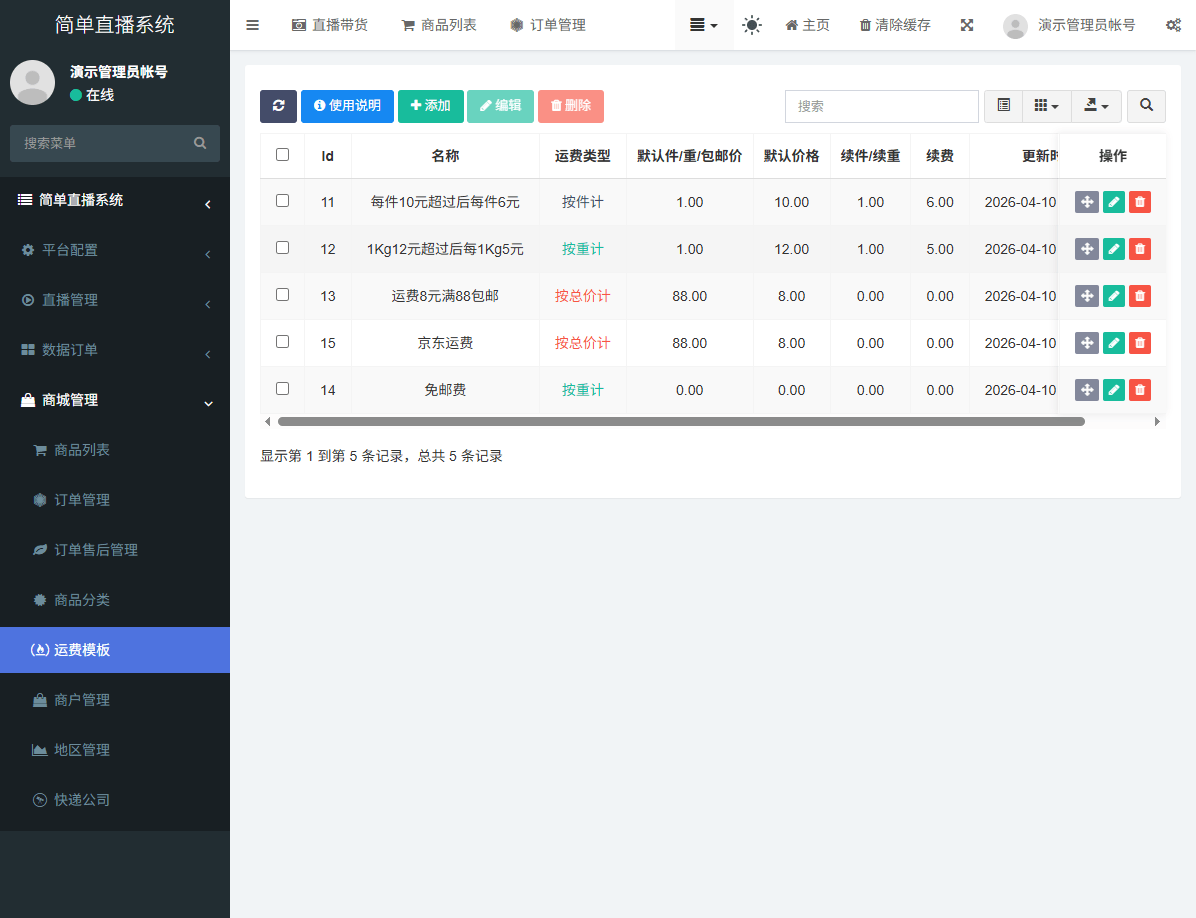Click the sidebar menu search magnifier
The image size is (1196, 918).
(x=200, y=143)
